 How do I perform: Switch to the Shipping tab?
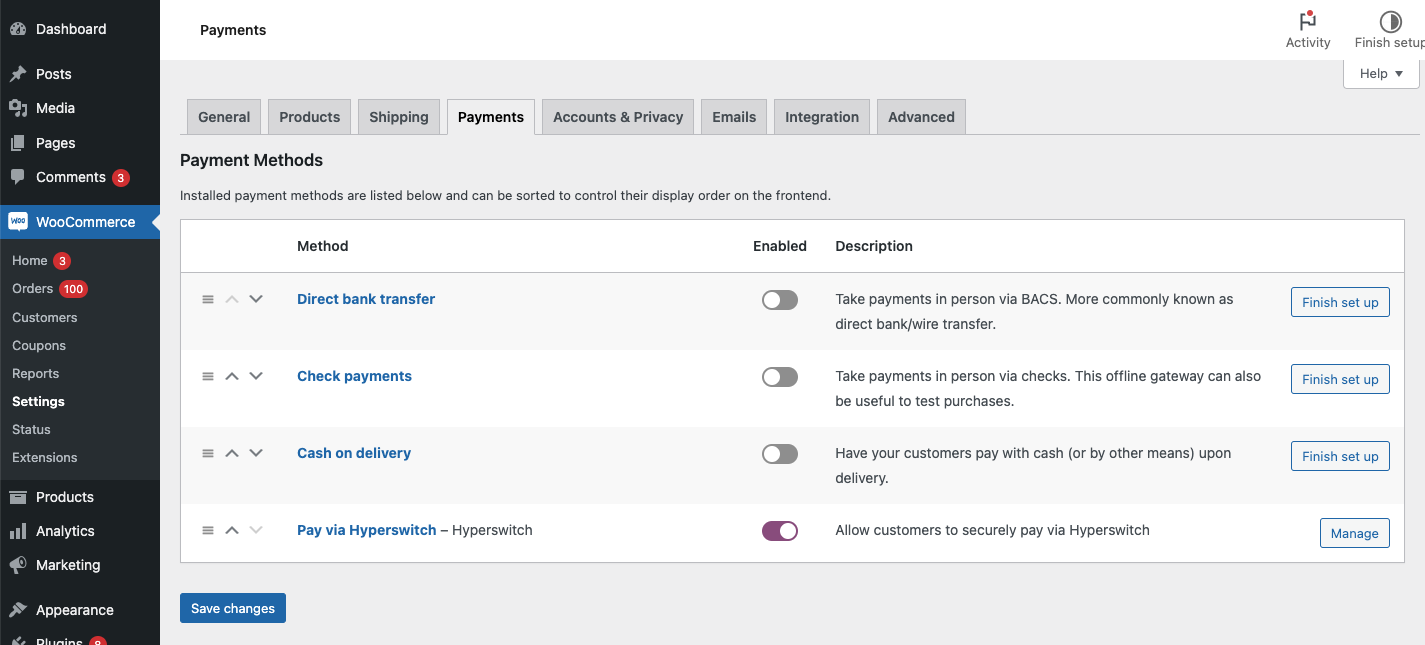pyautogui.click(x=398, y=117)
